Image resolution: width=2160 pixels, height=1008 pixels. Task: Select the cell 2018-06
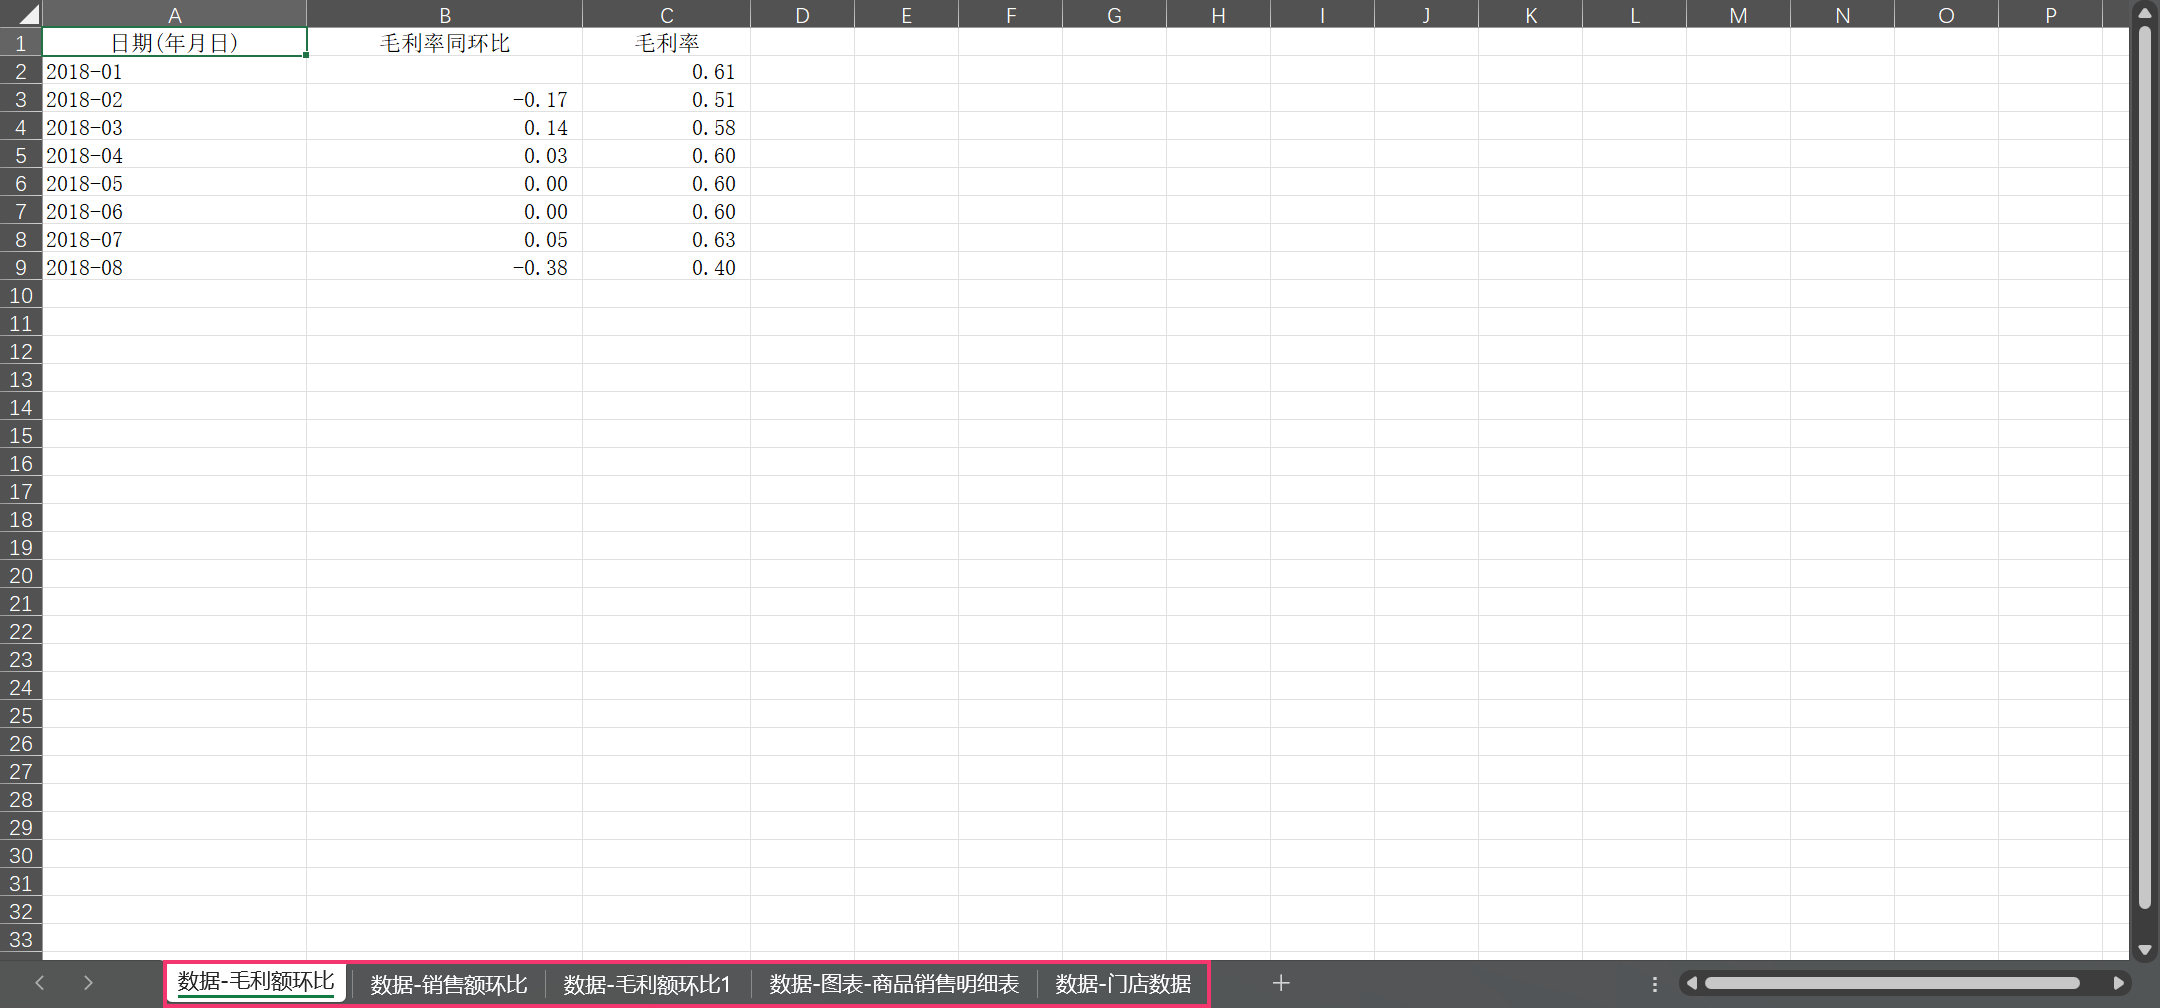point(174,211)
